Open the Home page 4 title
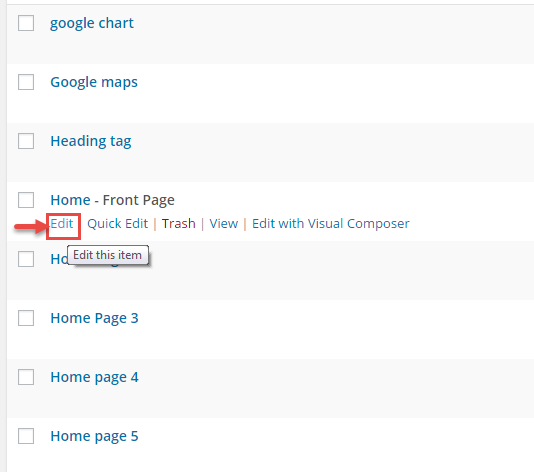 [x=94, y=377]
